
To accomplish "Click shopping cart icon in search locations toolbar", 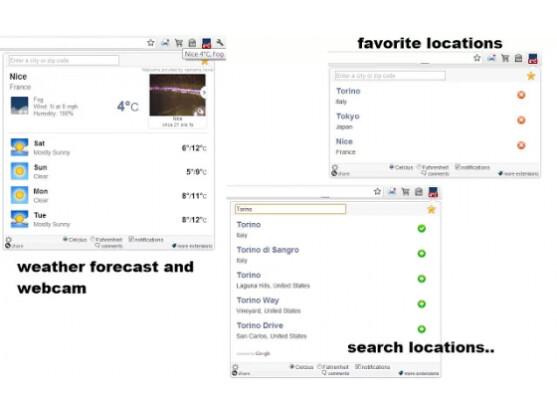I will [405, 192].
